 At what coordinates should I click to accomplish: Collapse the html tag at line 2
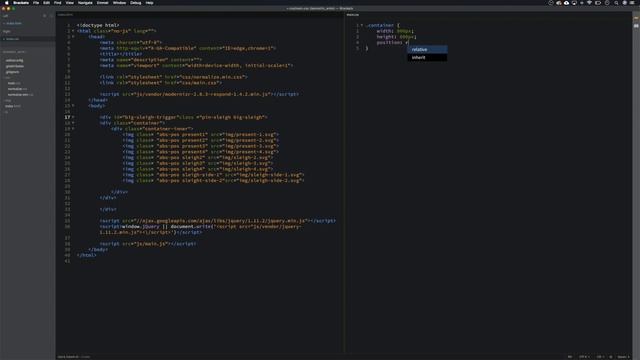[73, 31]
